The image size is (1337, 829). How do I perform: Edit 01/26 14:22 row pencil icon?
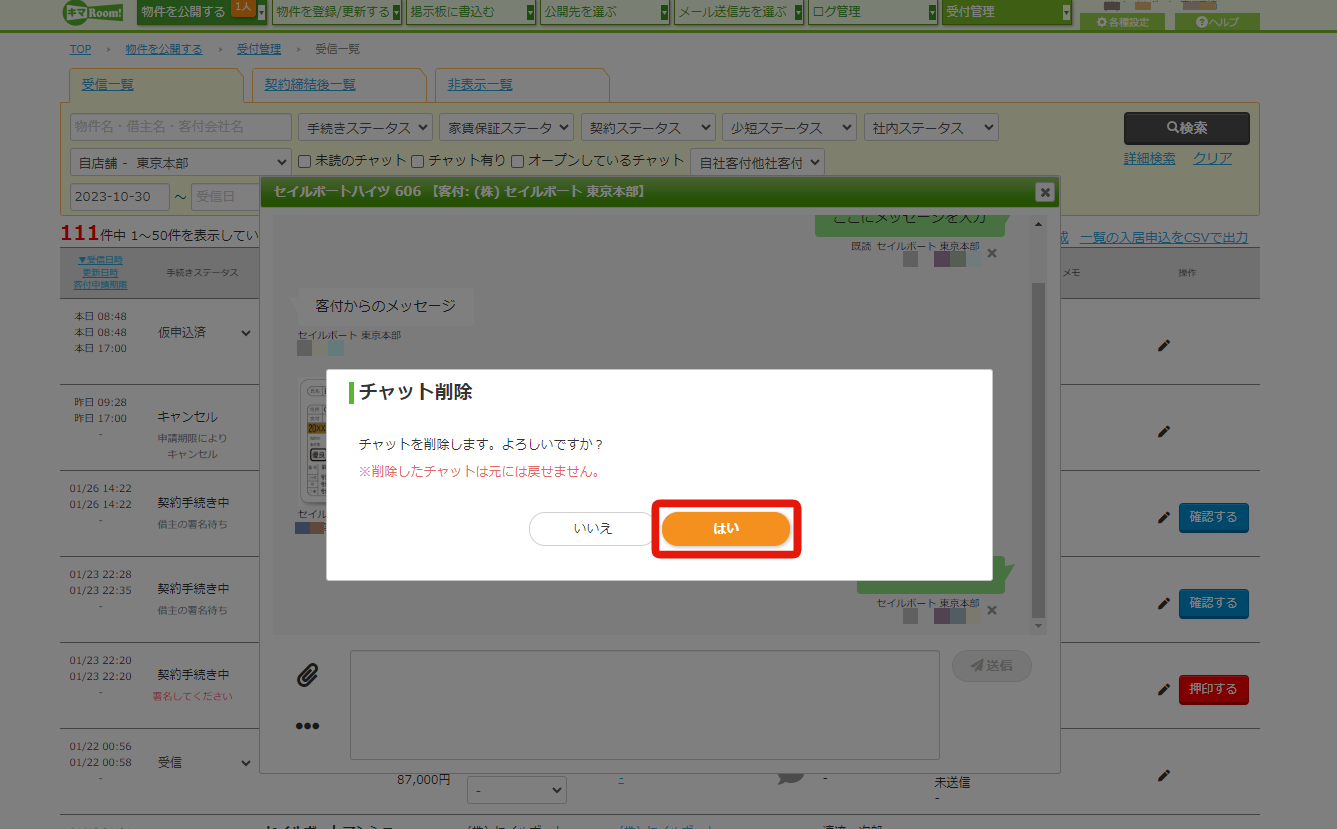[1163, 517]
